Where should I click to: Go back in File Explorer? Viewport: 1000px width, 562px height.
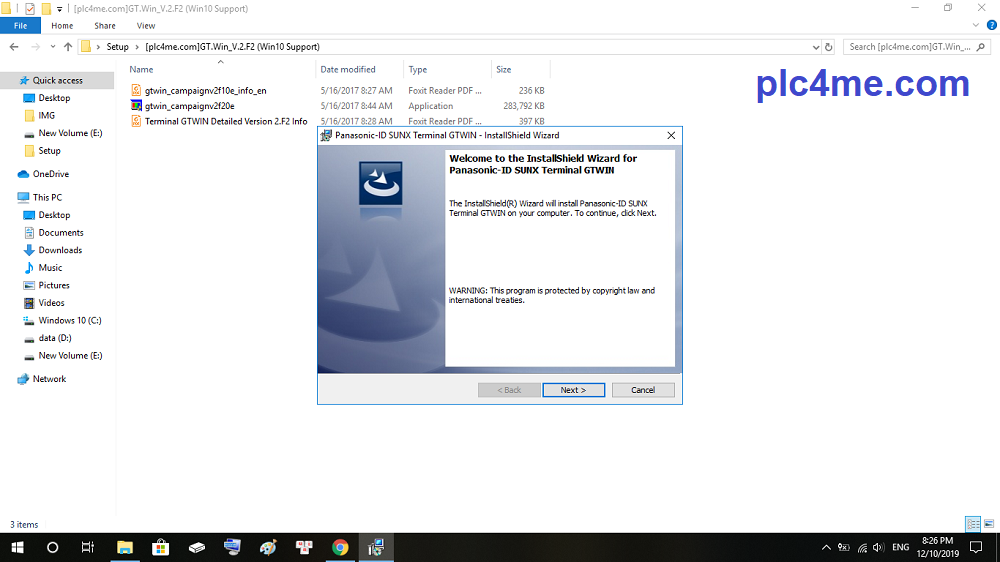pos(14,47)
